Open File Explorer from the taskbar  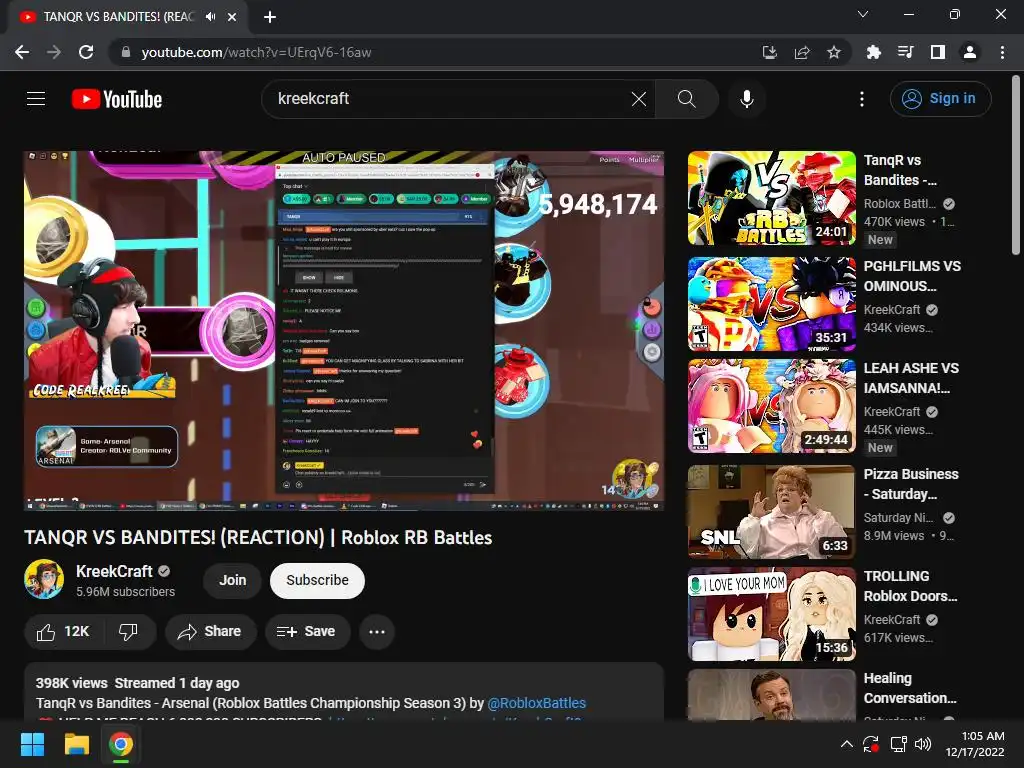pos(76,744)
